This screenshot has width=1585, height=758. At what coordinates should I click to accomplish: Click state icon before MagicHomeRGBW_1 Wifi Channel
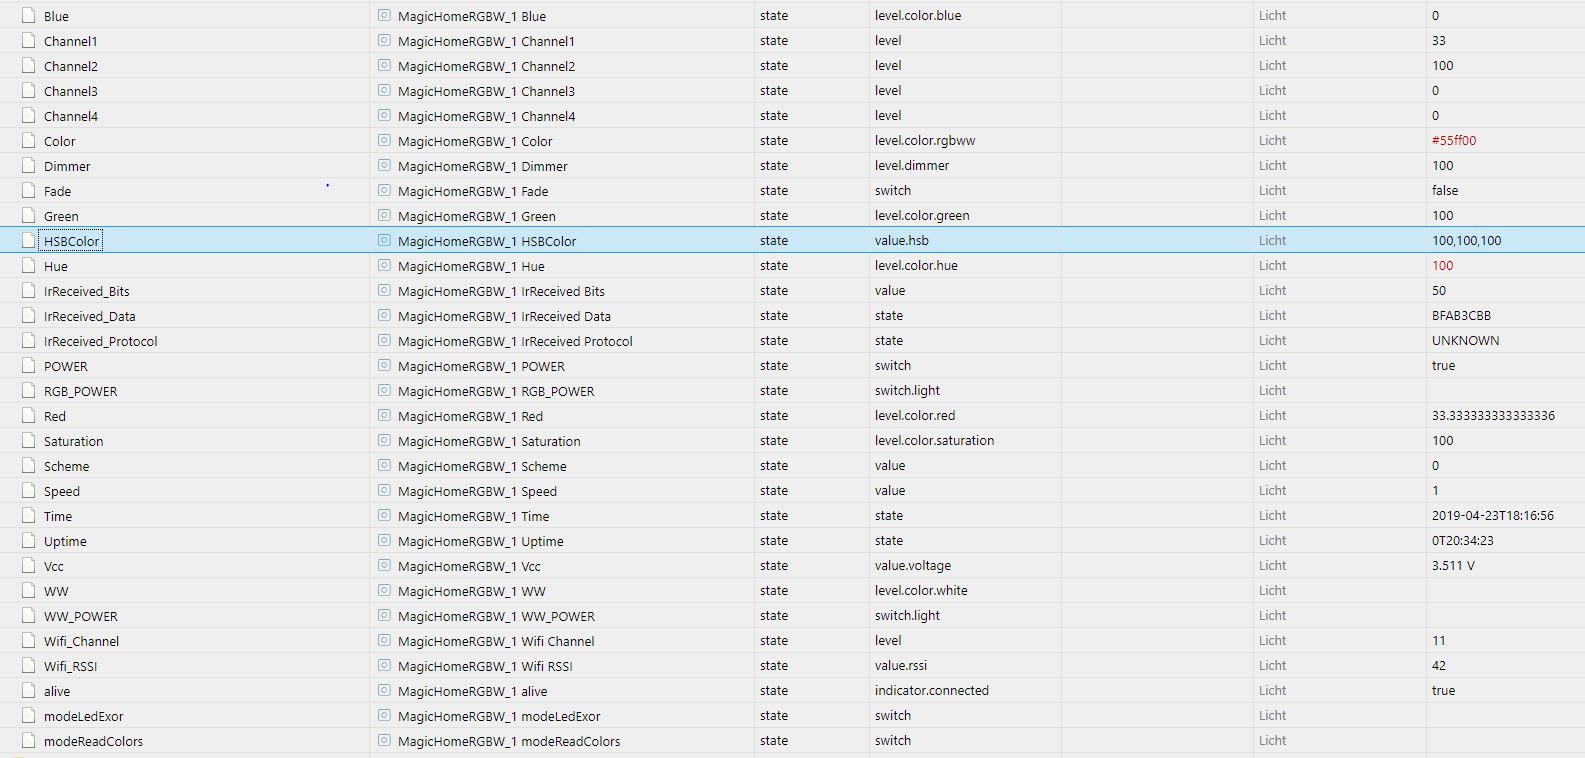coord(384,640)
